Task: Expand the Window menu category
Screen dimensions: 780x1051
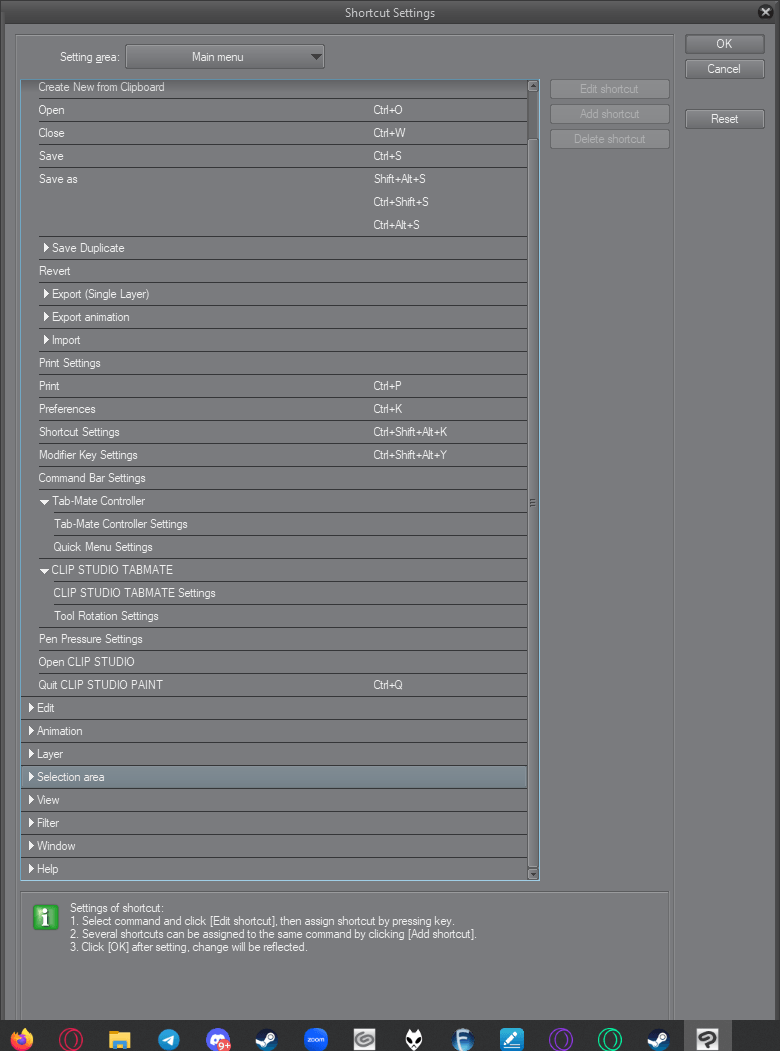Action: (x=31, y=846)
